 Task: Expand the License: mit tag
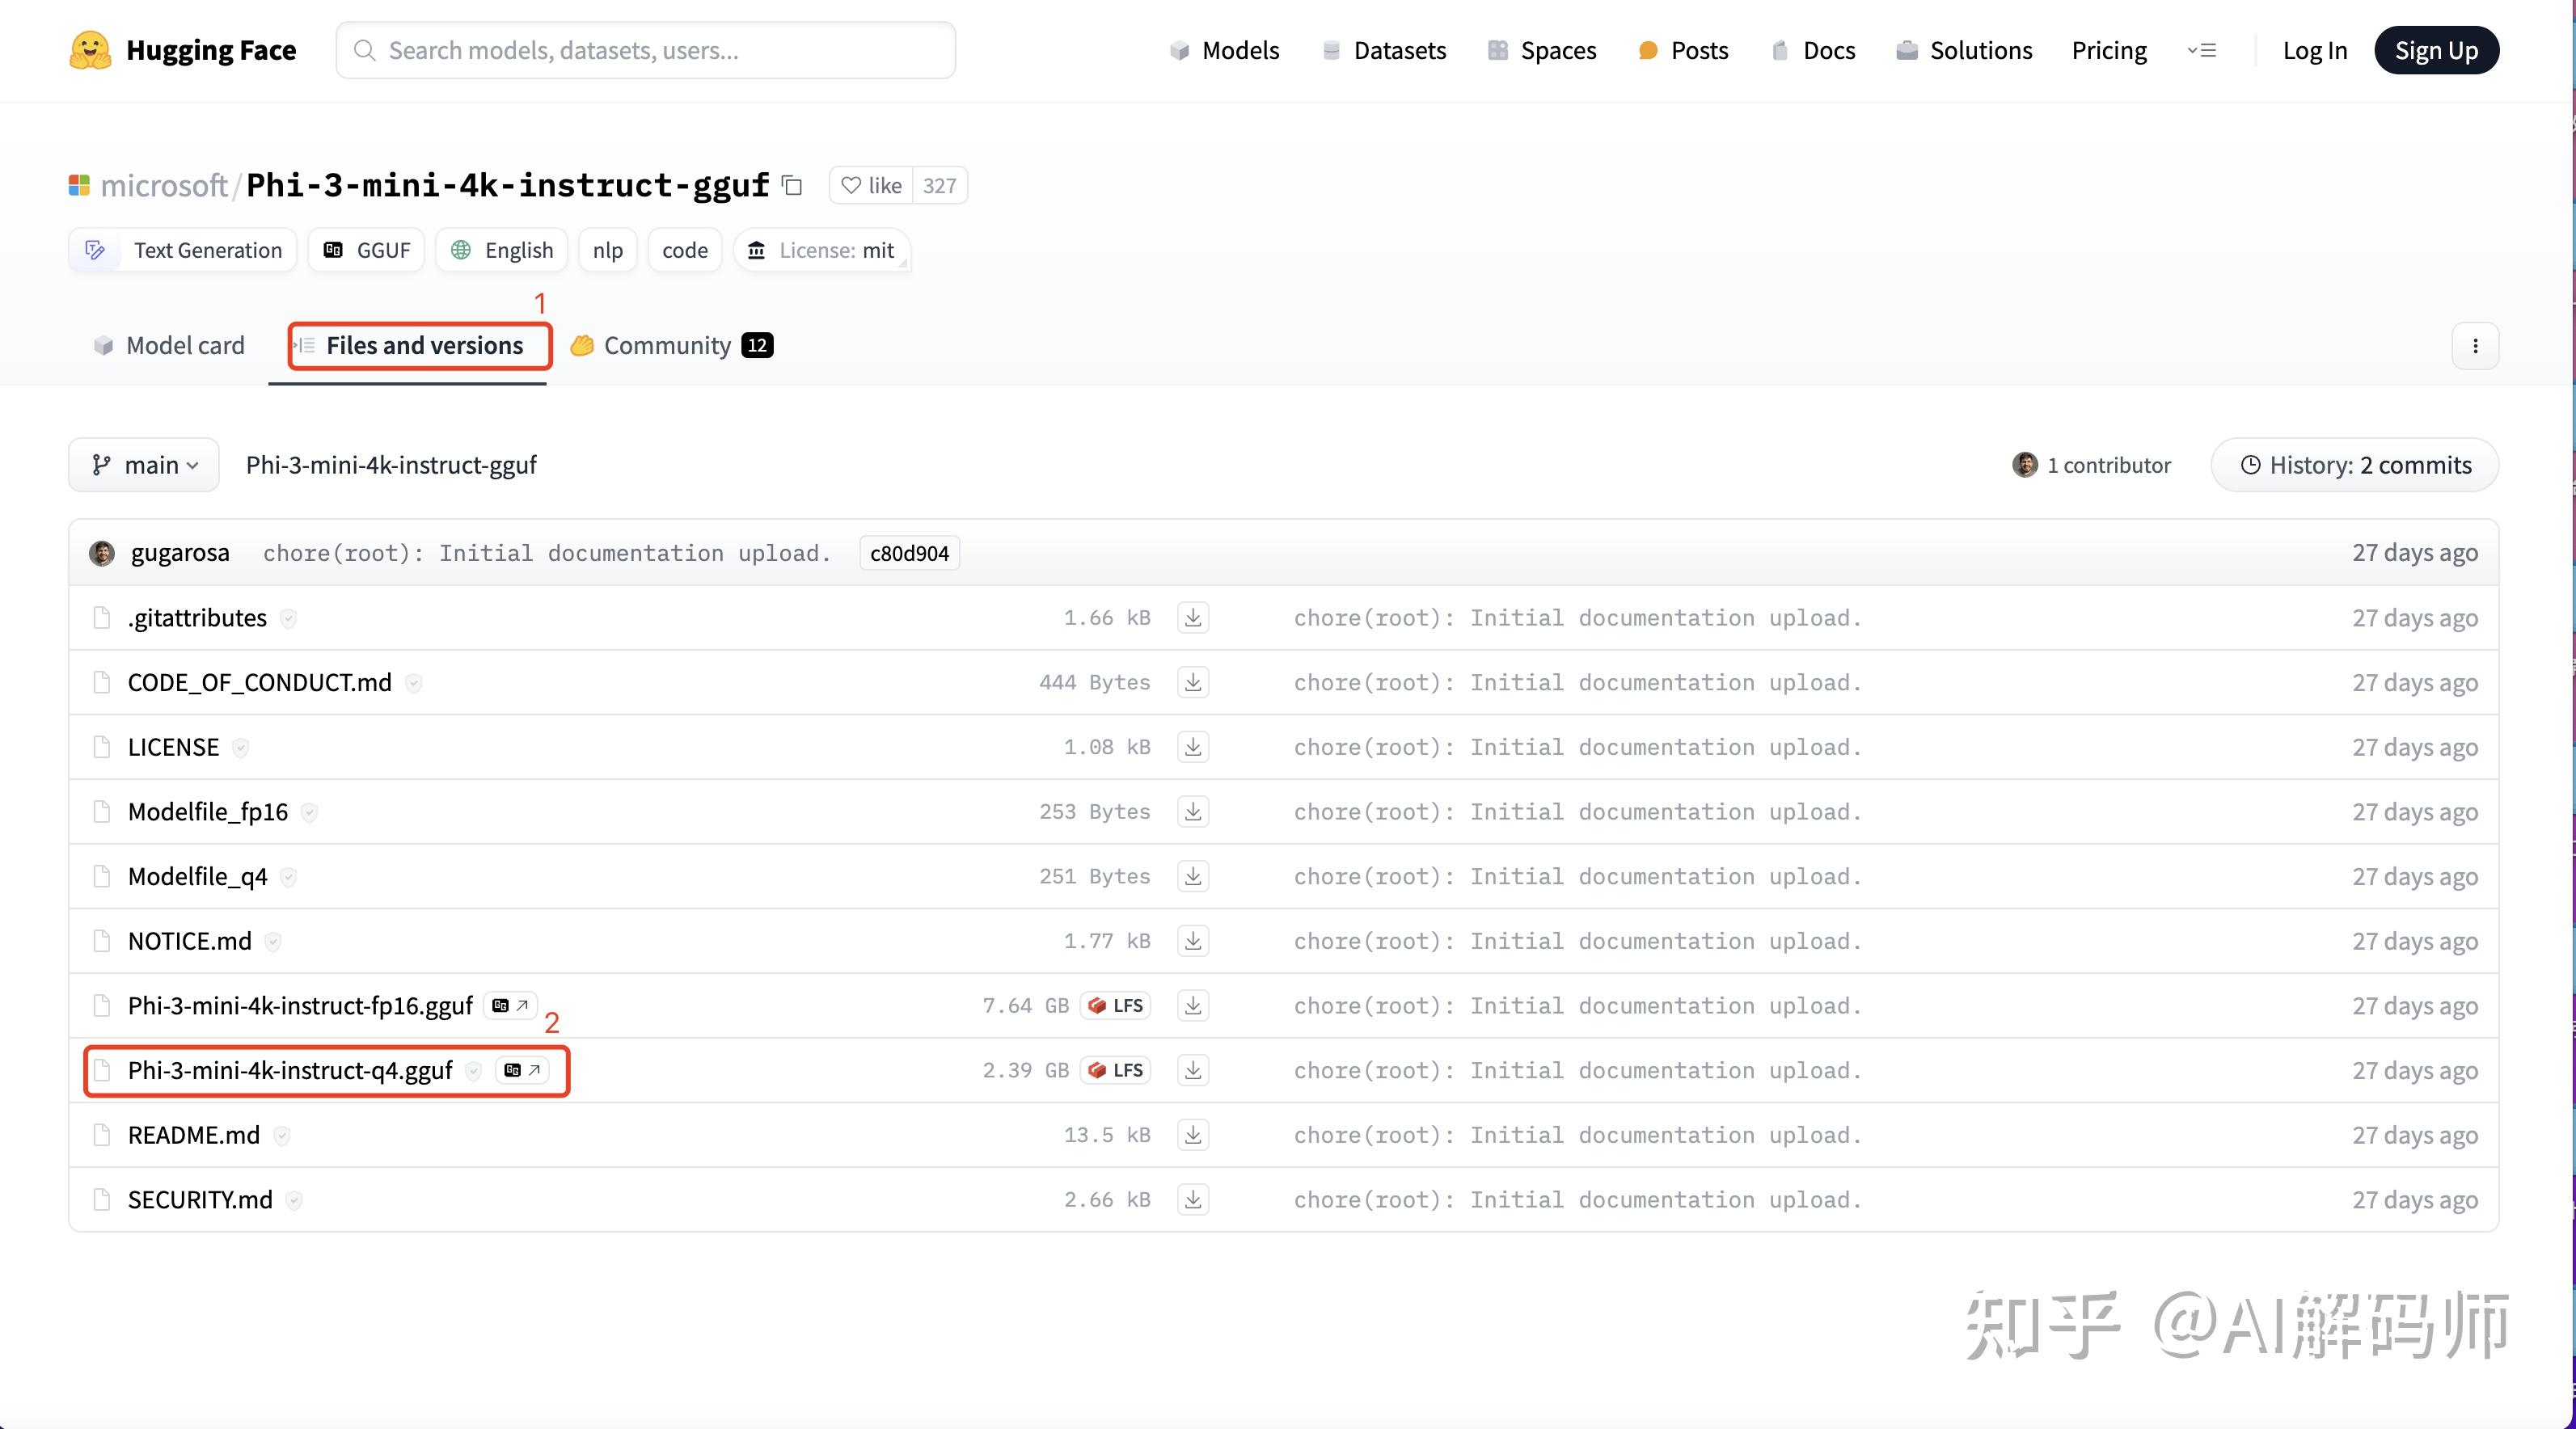[822, 250]
